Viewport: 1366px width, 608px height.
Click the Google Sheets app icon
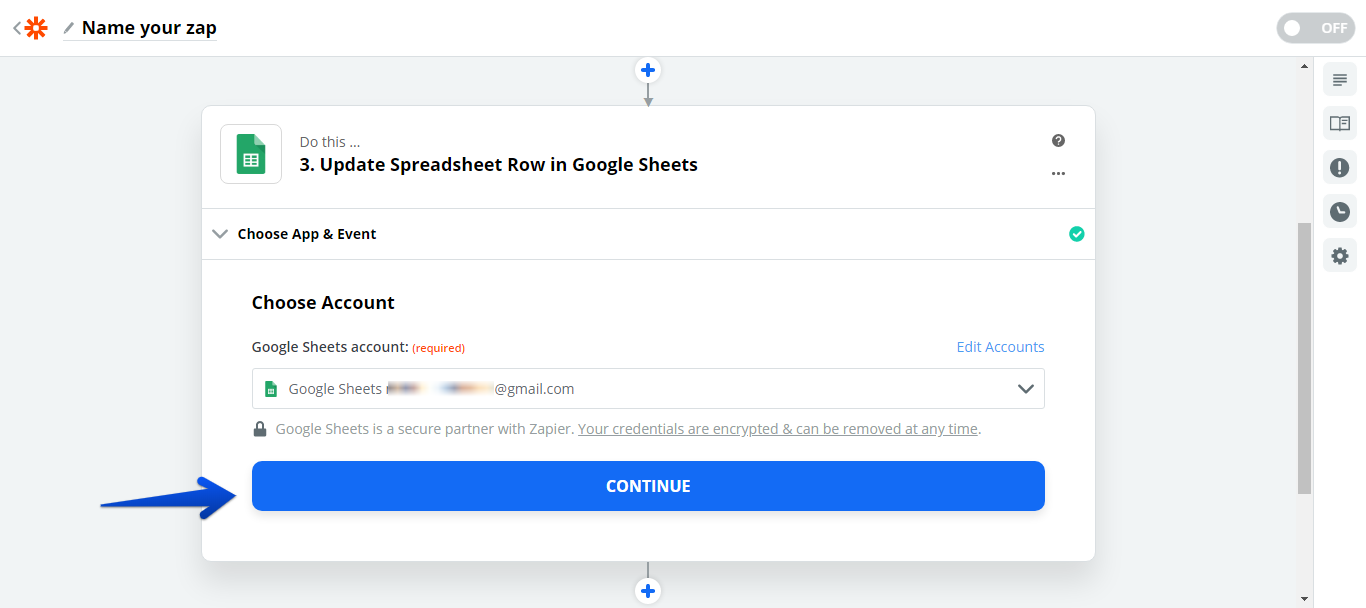pos(250,155)
